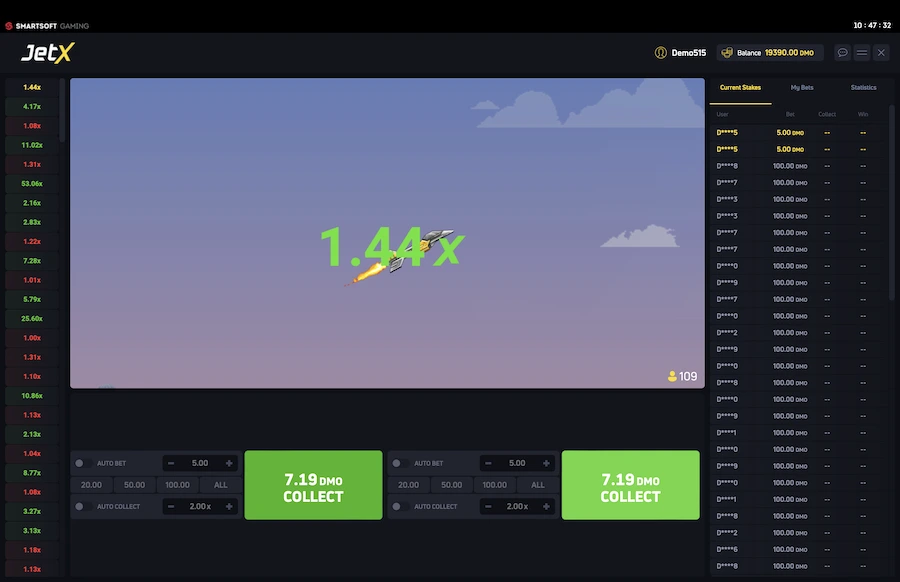Click the Collect column header
900x582 pixels.
(827, 114)
